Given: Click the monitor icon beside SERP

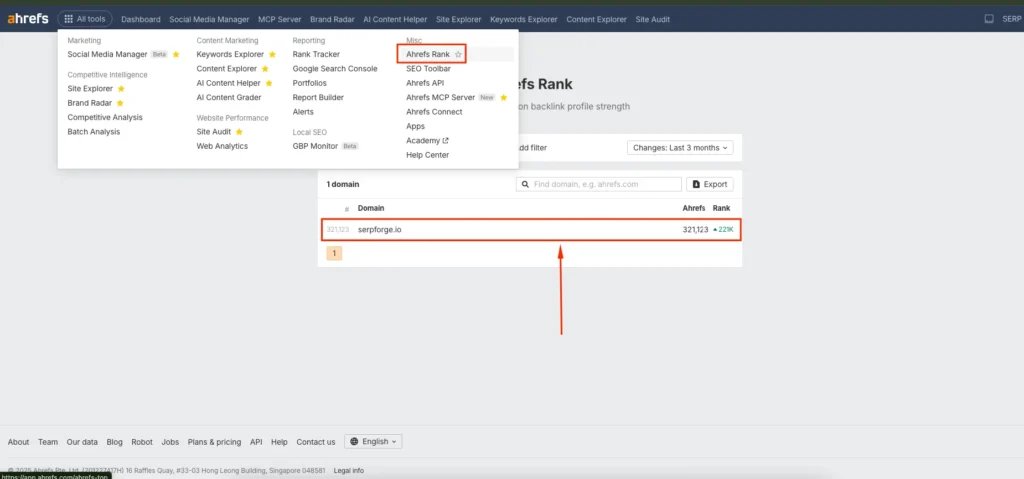Looking at the screenshot, I should (x=989, y=19).
